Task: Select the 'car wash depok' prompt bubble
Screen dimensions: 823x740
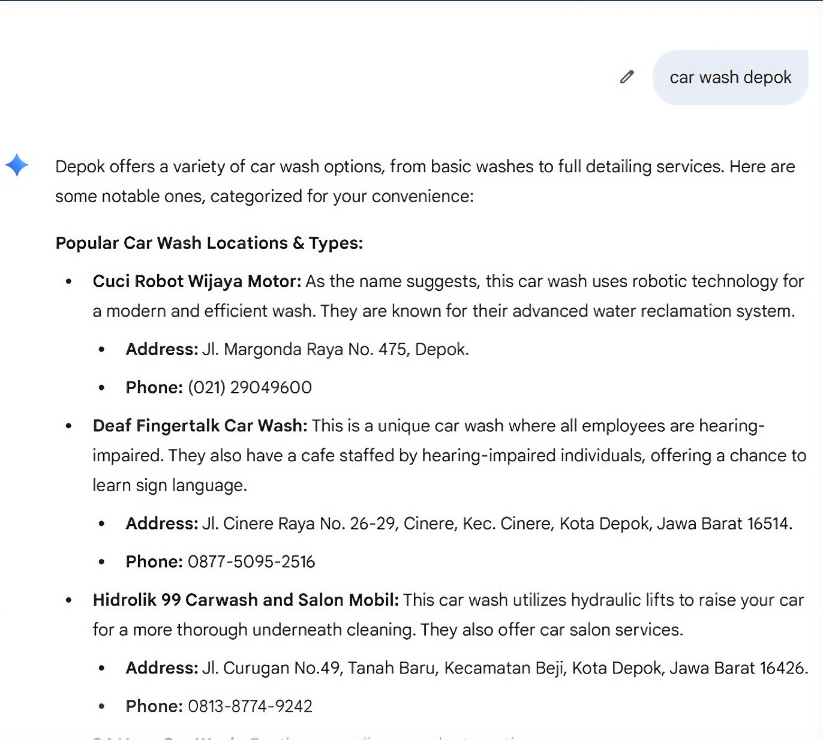Action: [x=730, y=78]
